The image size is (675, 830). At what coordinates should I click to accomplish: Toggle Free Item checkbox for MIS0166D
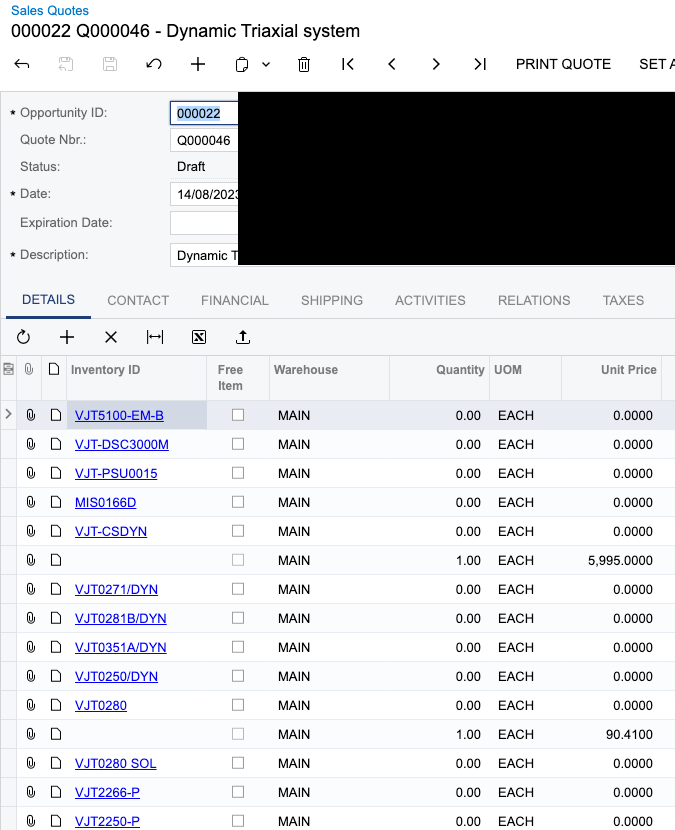[x=238, y=502]
